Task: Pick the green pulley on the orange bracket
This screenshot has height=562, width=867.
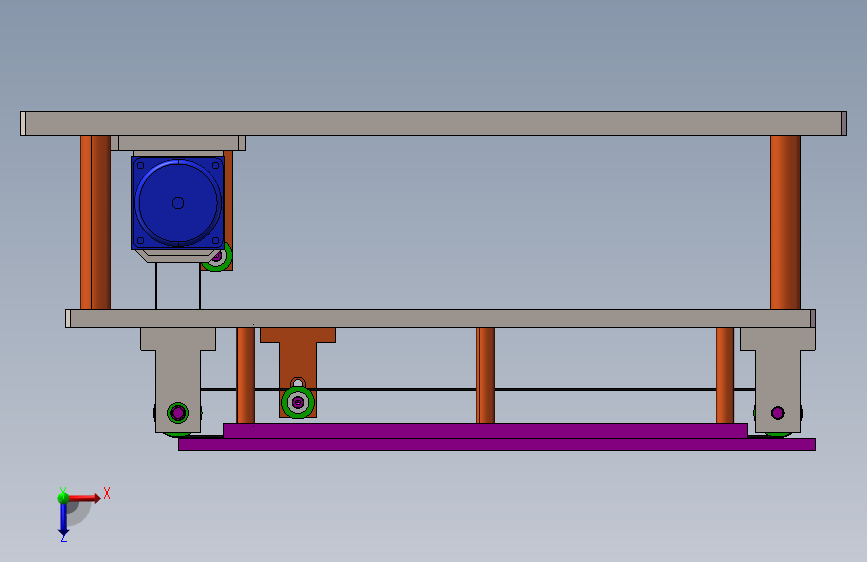Action: click(298, 403)
